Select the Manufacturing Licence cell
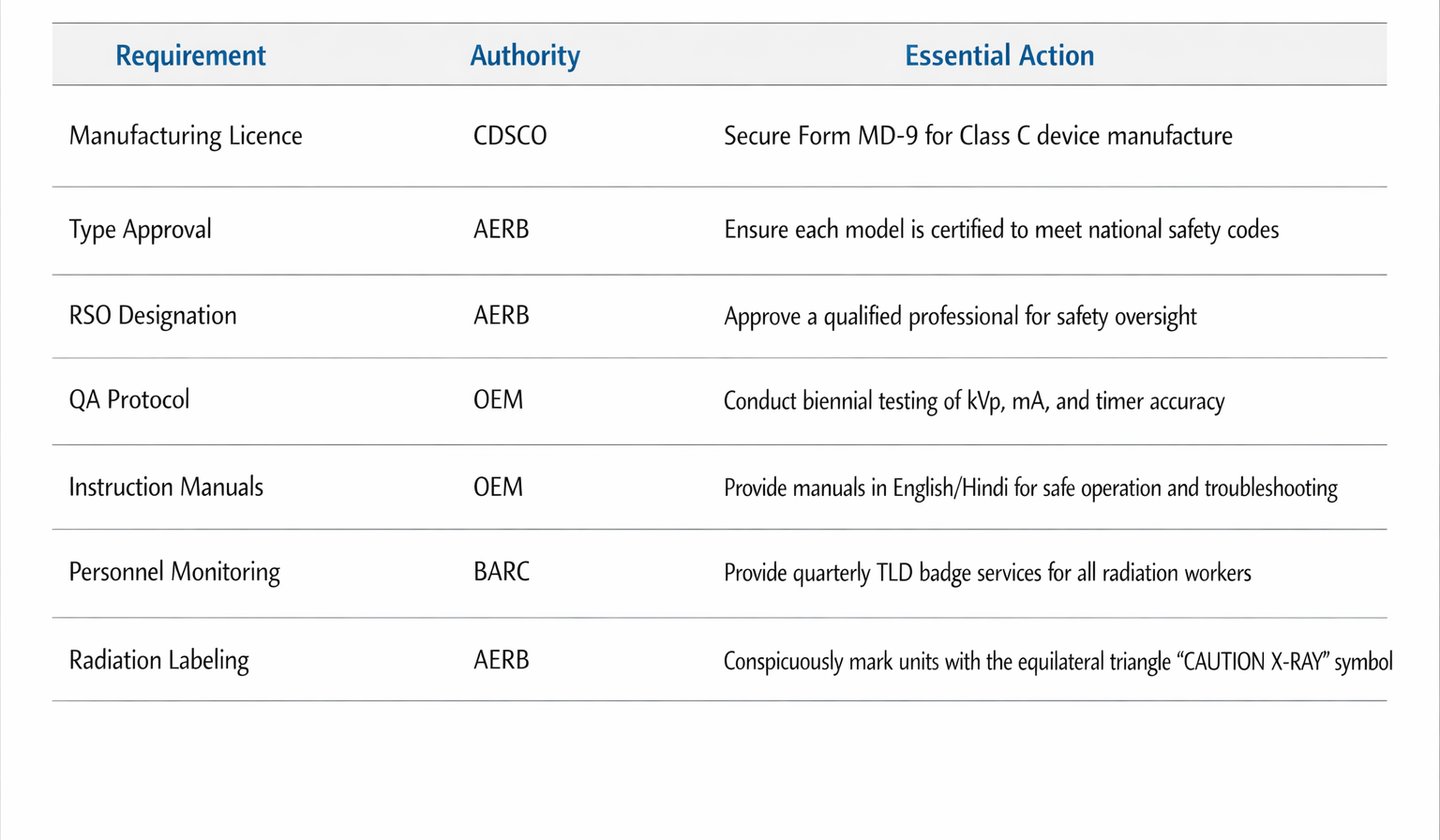This screenshot has width=1440, height=840. pos(185,135)
